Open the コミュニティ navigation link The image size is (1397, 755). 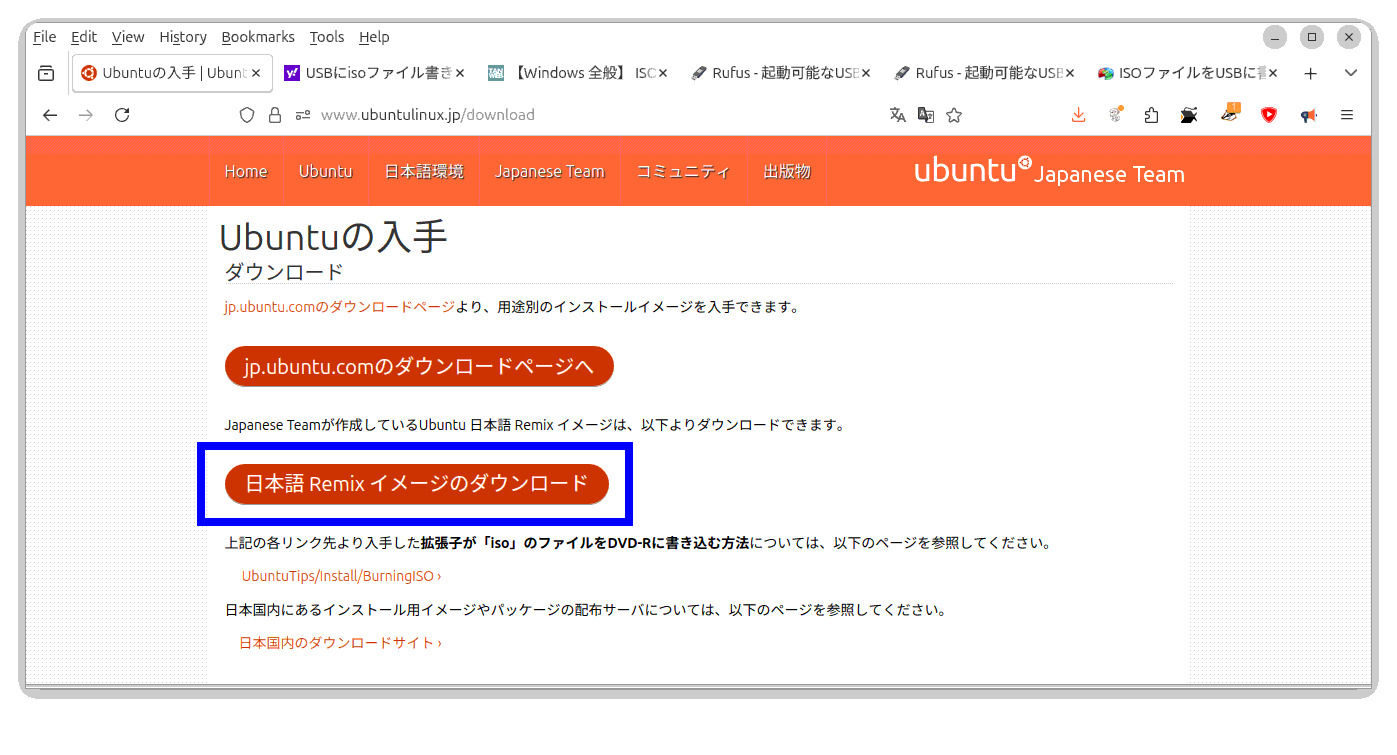pos(684,172)
